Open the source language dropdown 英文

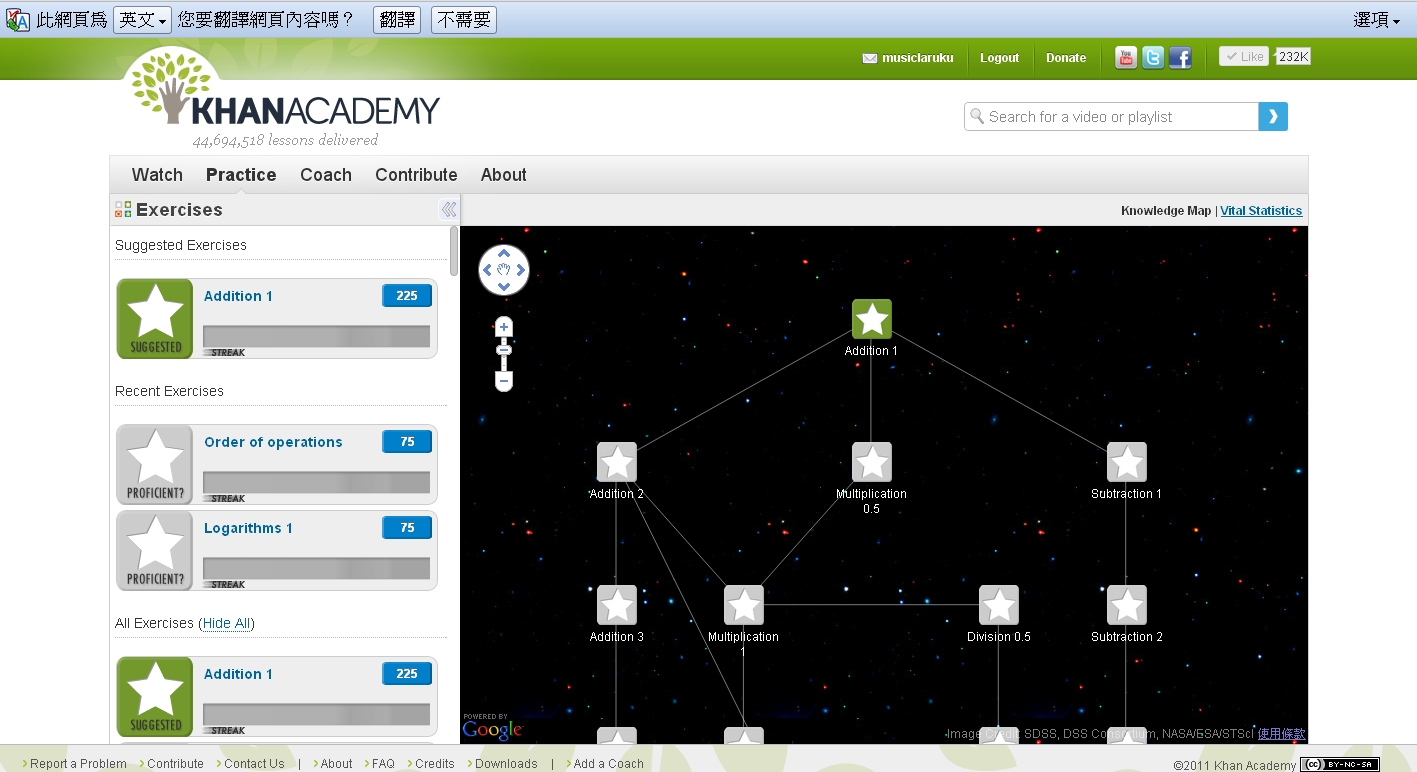(142, 19)
